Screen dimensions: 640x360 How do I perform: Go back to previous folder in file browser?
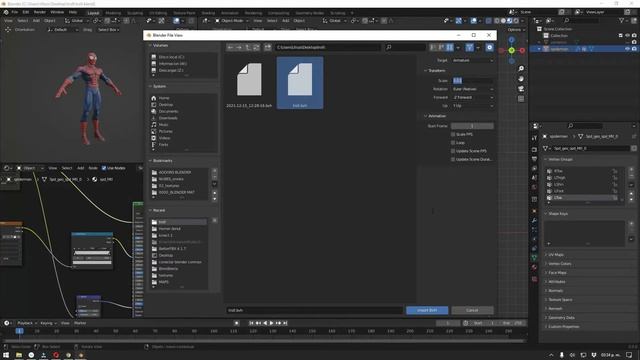pyautogui.click(x=231, y=47)
